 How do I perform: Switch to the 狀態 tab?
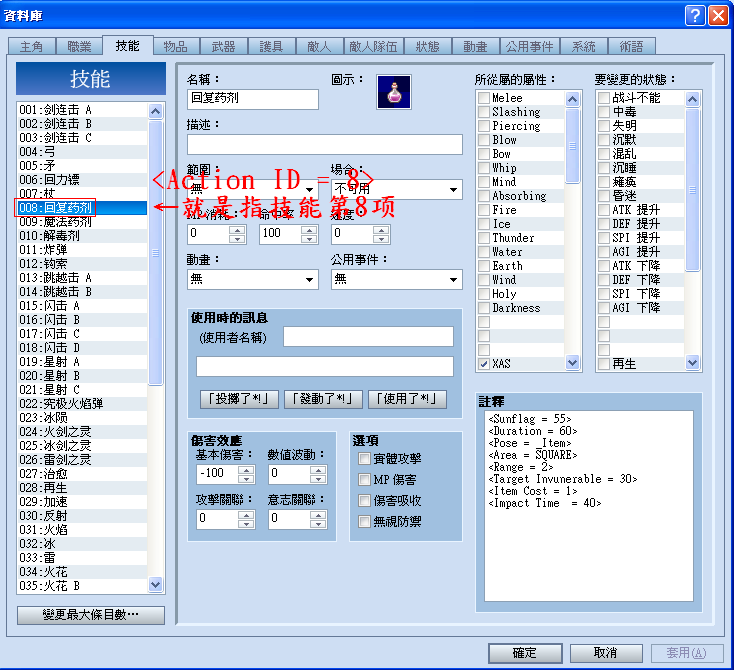[427, 47]
